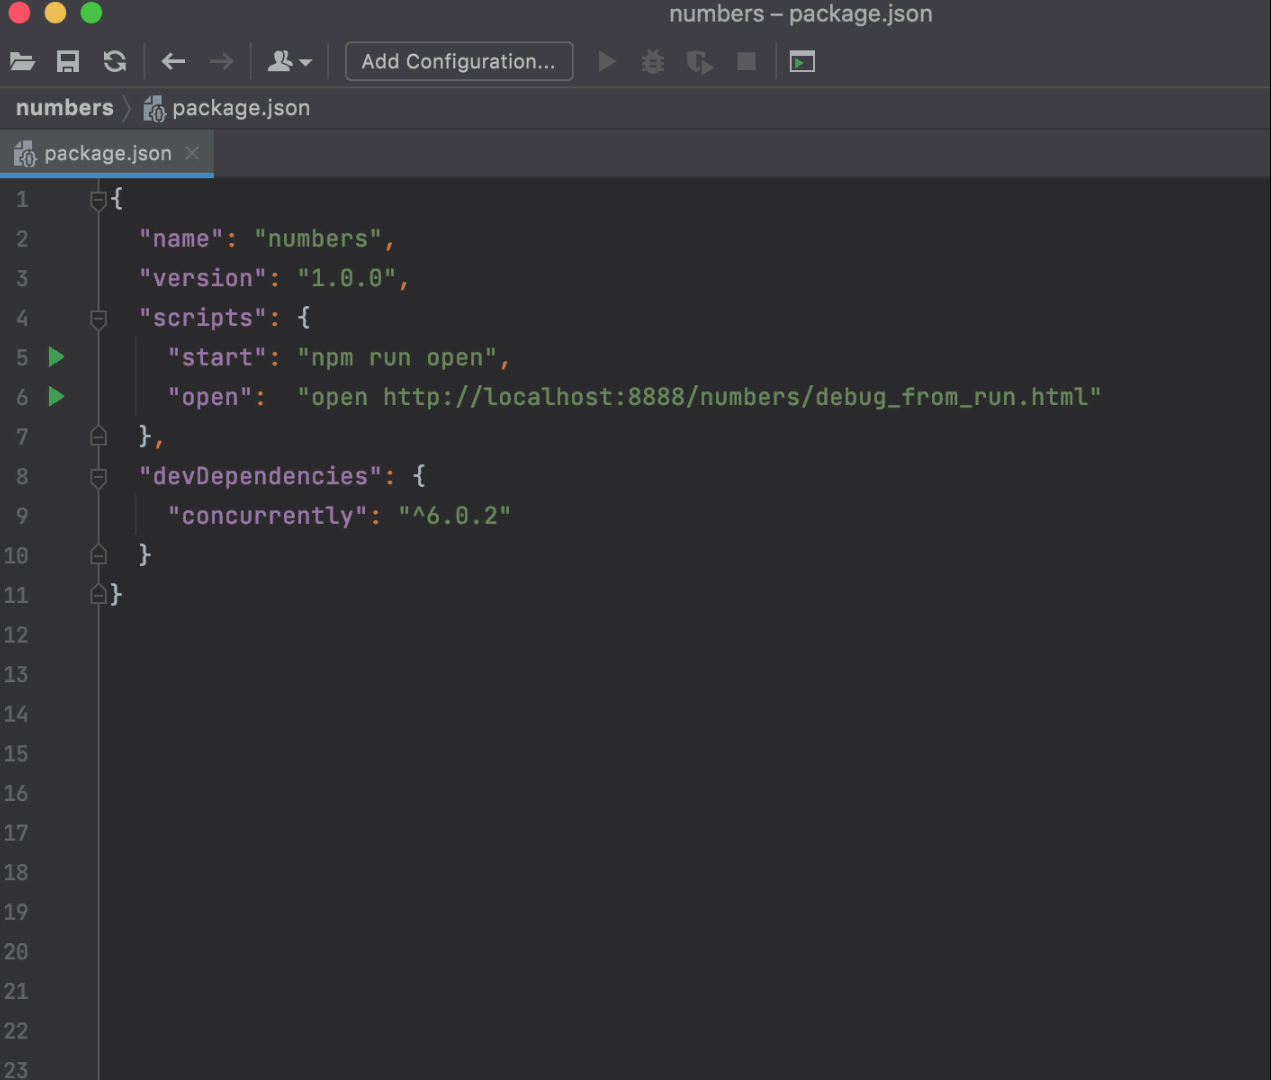Open the user/code-with-me dropdown
This screenshot has height=1080, width=1271.
(289, 62)
